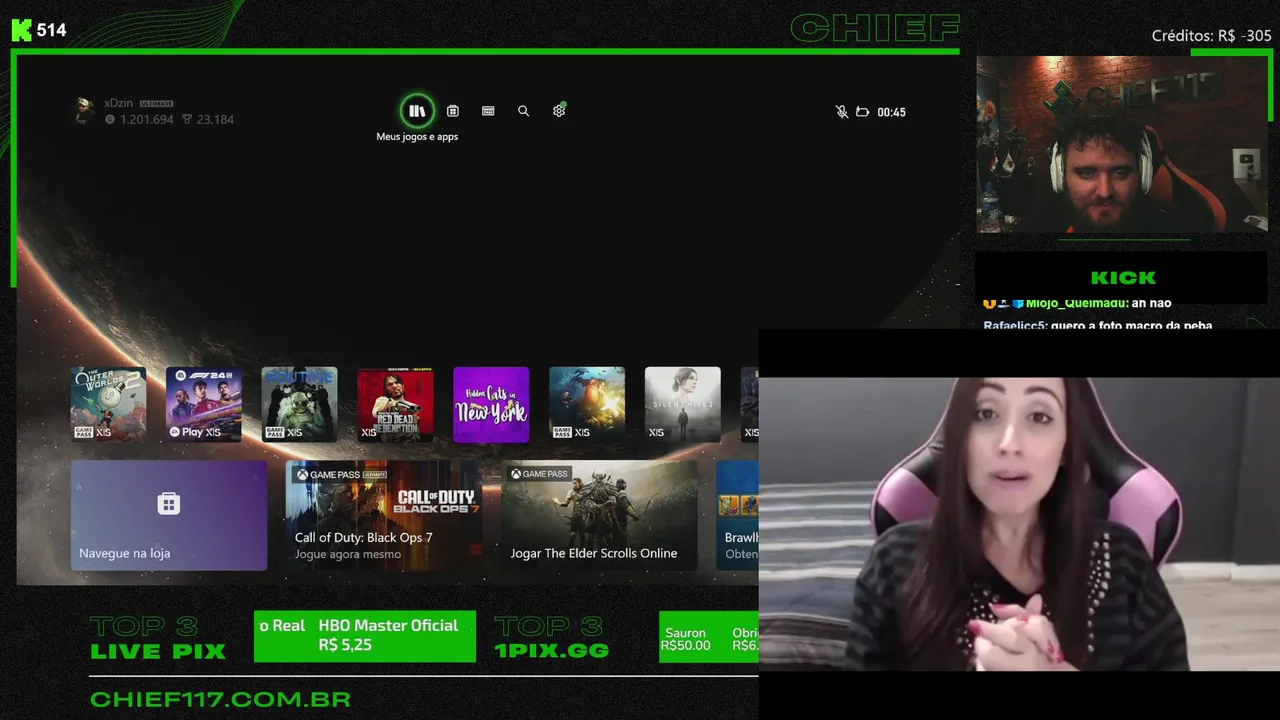Viewport: 1280px width, 720px height.
Task: Click the streamer webcam feed
Action: point(1122,144)
